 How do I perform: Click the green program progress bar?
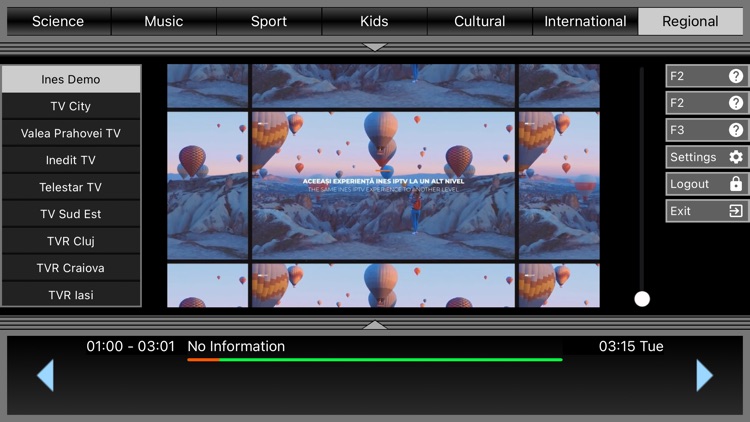pyautogui.click(x=375, y=360)
